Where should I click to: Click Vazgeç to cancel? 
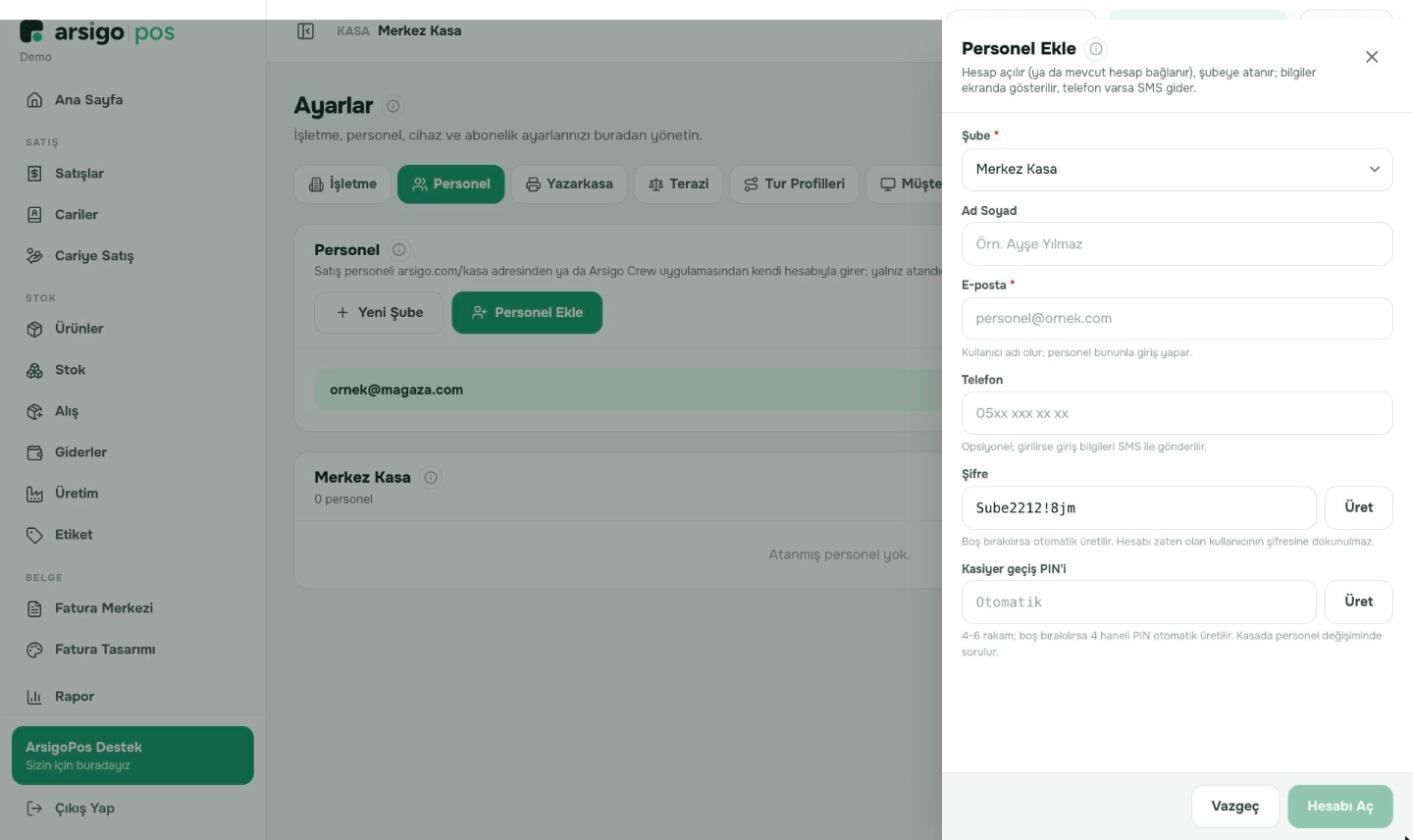click(x=1235, y=807)
